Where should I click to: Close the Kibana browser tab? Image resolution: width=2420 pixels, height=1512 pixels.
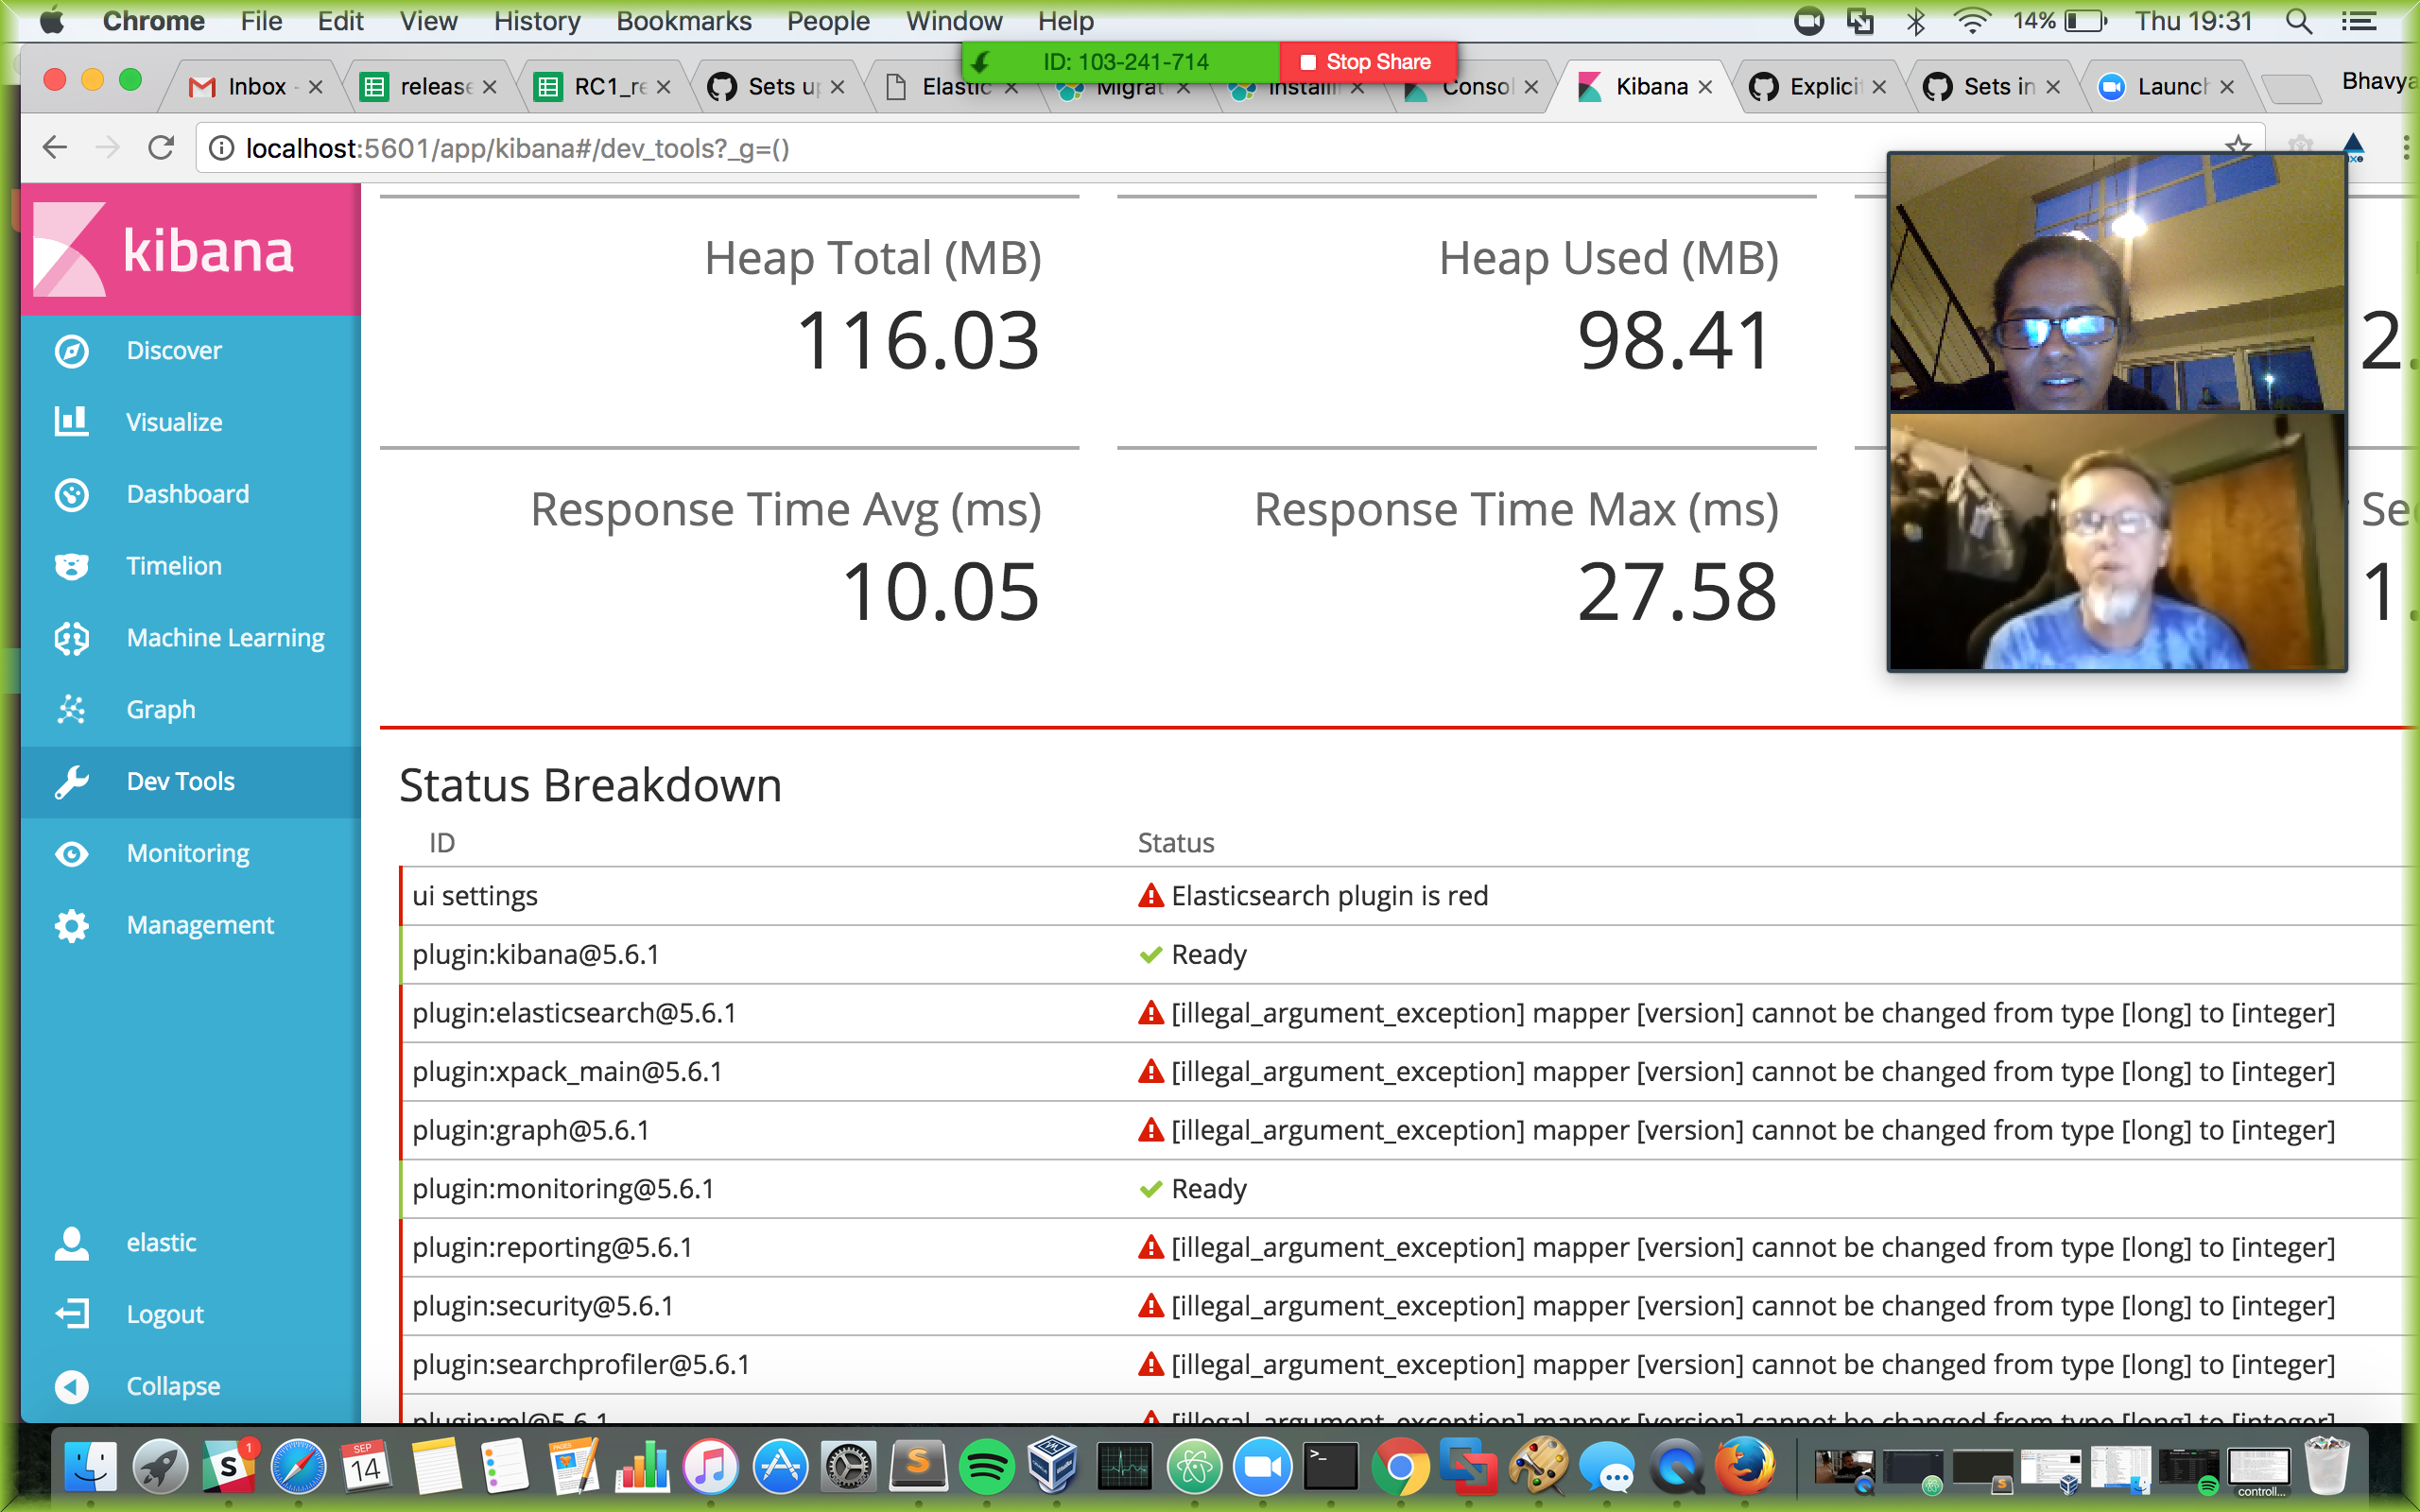tap(1705, 87)
